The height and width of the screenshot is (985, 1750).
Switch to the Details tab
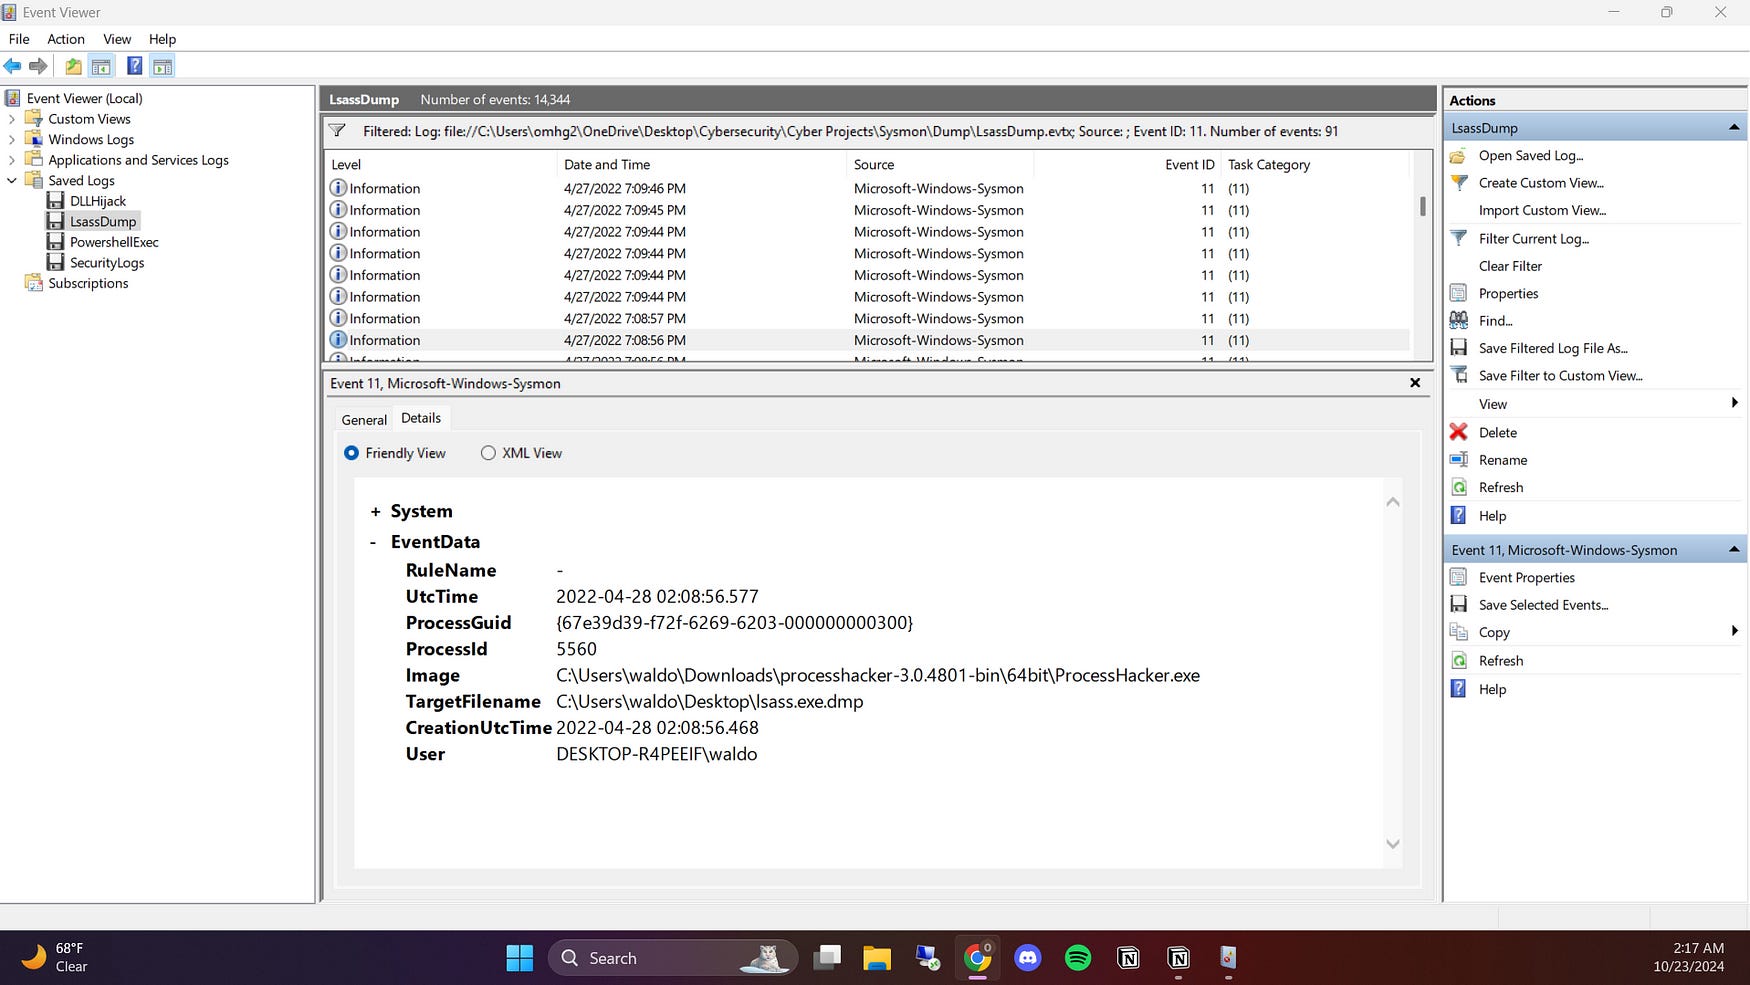pyautogui.click(x=421, y=418)
